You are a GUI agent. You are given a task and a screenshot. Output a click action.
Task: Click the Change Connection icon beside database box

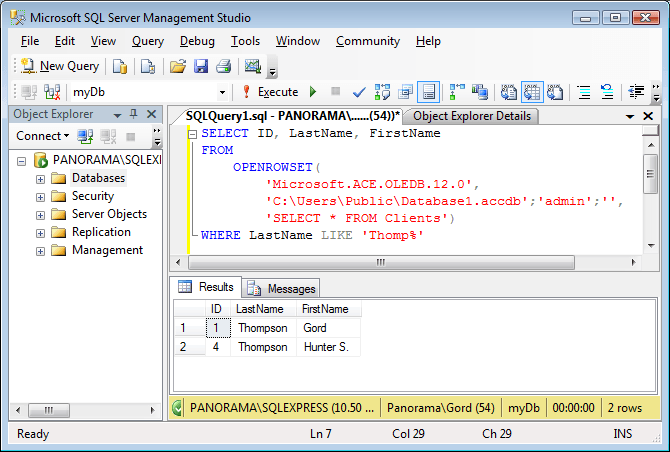click(x=52, y=92)
